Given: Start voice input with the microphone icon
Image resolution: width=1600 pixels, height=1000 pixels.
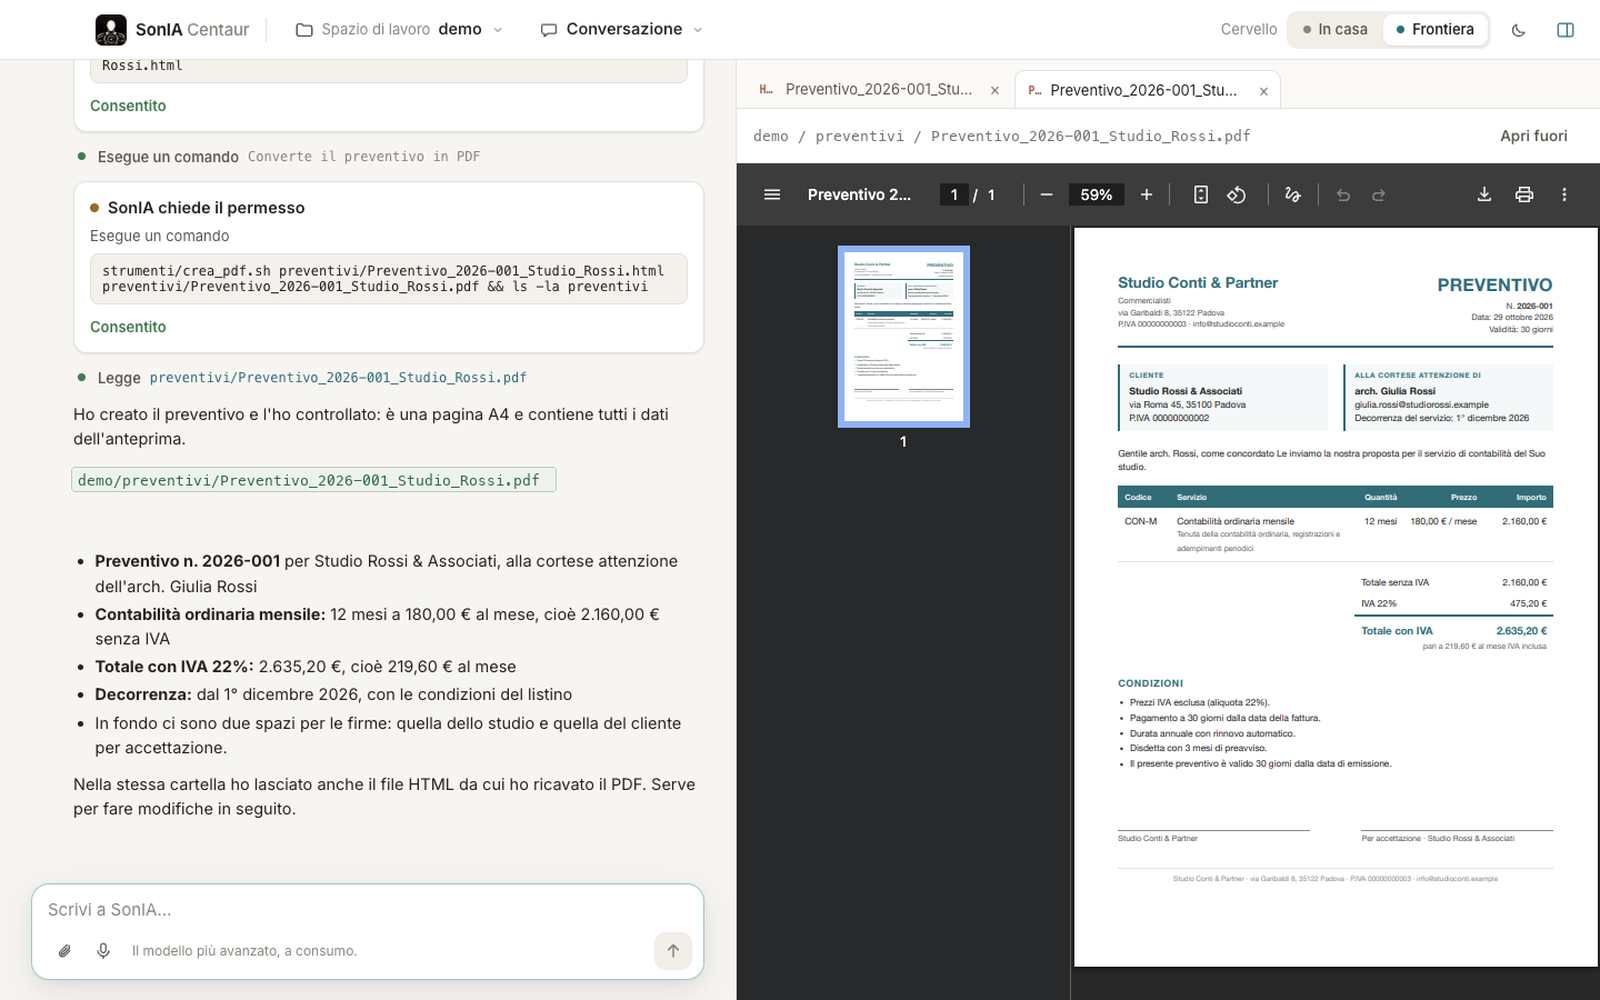Looking at the screenshot, I should point(103,951).
